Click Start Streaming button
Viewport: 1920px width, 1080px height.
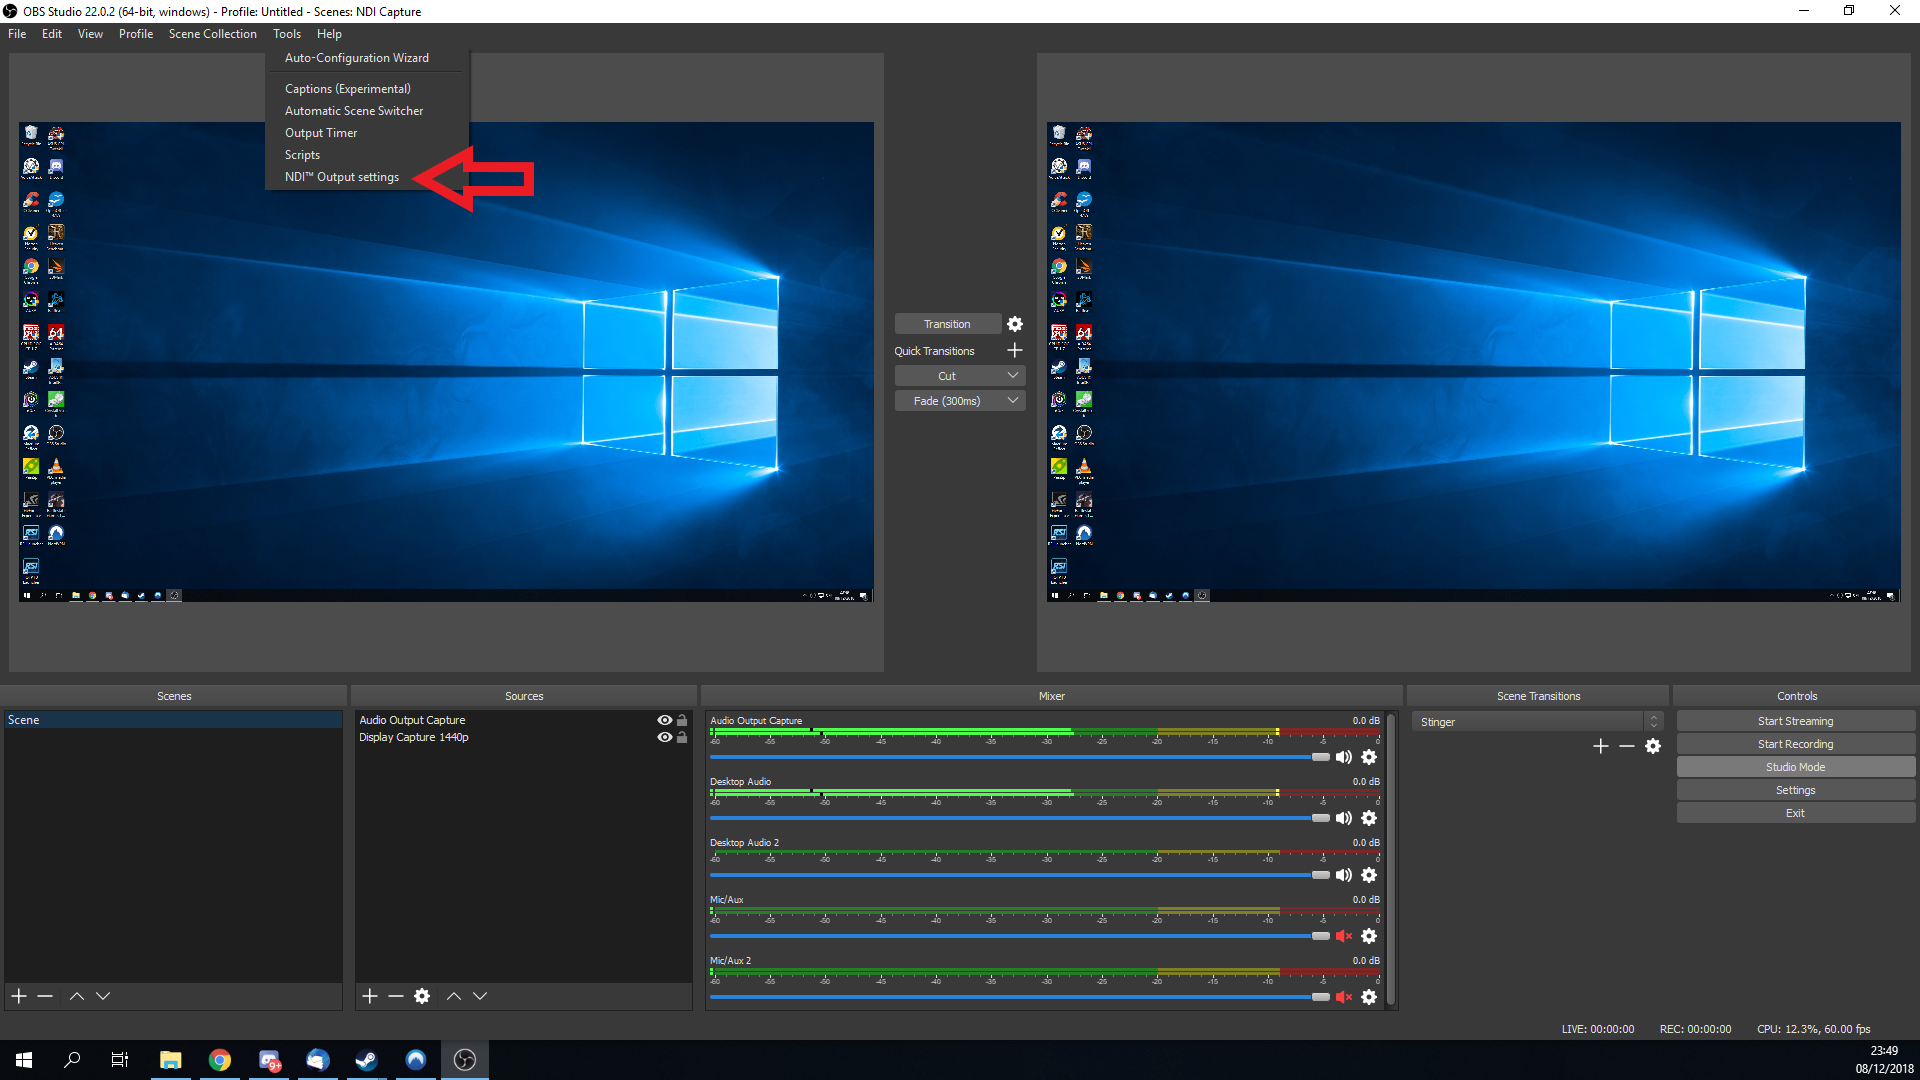(1795, 720)
